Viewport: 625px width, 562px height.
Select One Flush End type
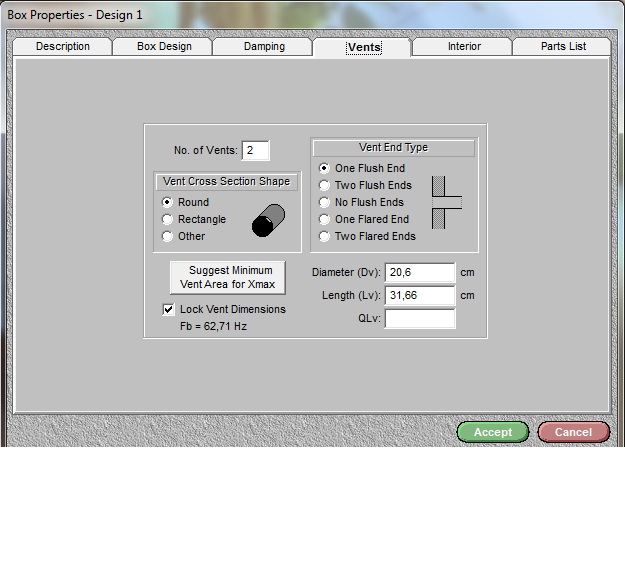coord(362,169)
